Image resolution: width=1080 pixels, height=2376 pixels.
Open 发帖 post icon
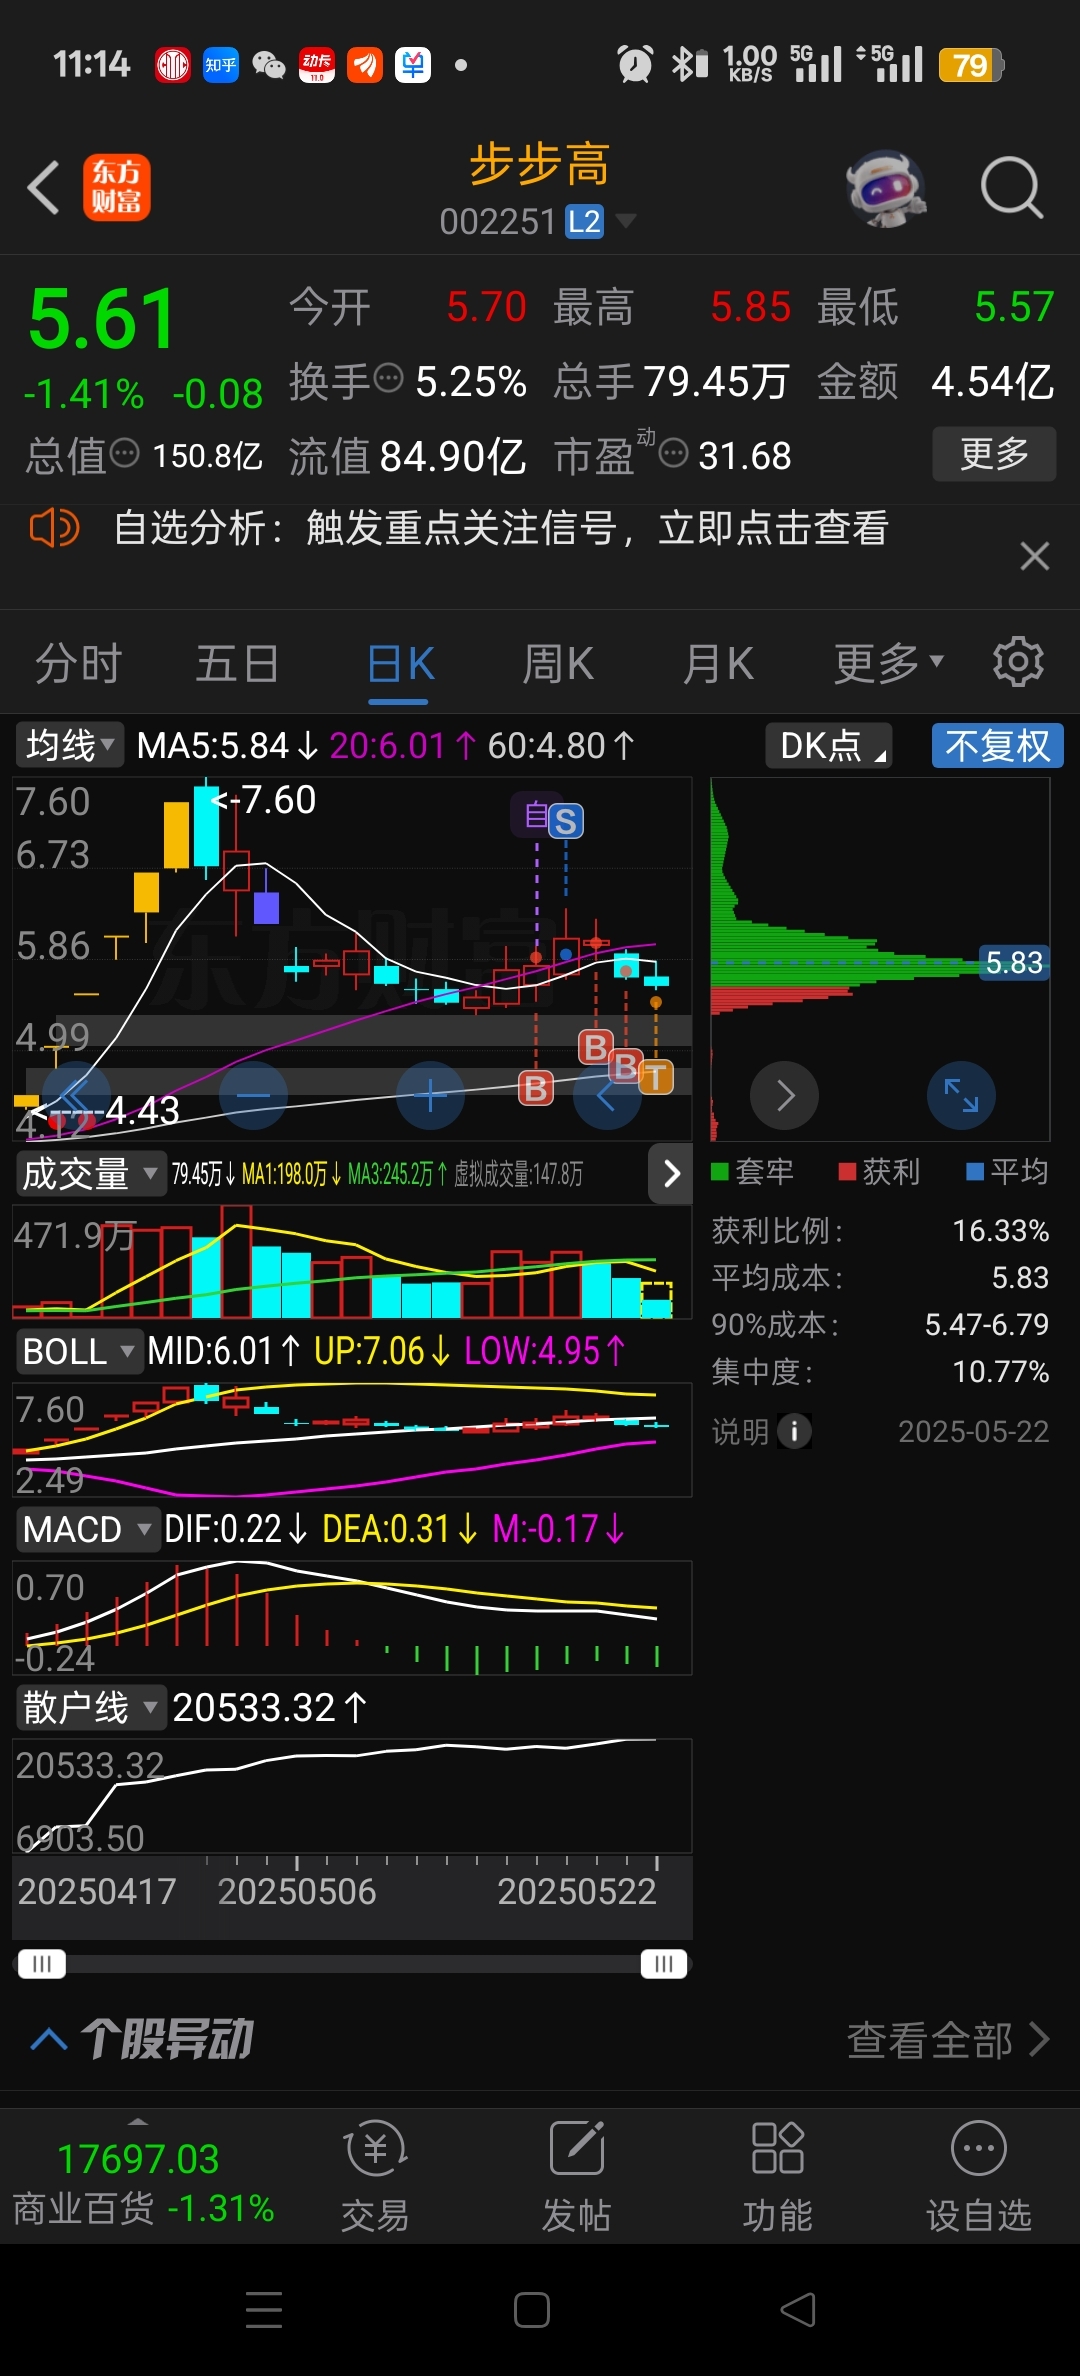(577, 2174)
